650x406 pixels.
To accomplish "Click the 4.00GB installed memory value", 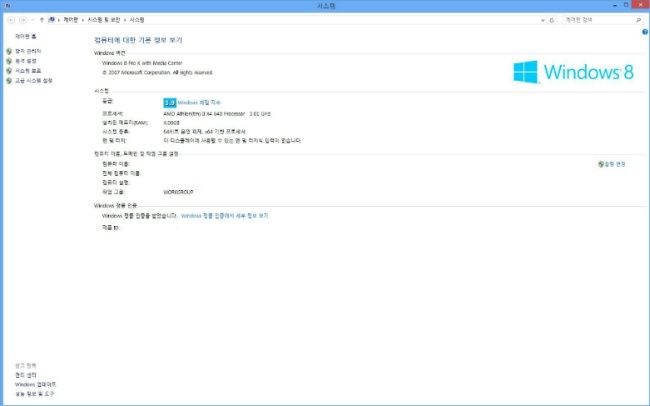I will pyautogui.click(x=172, y=123).
